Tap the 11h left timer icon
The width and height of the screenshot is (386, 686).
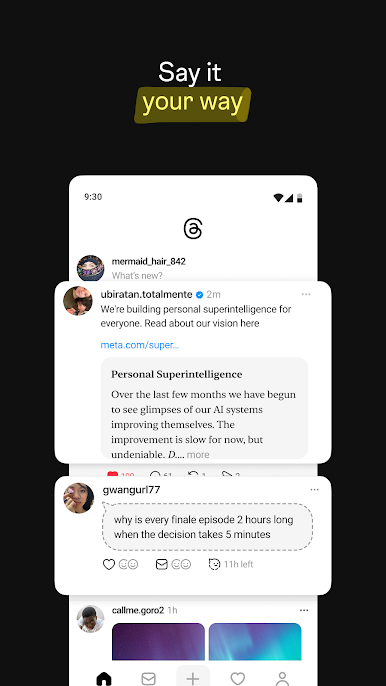214,564
